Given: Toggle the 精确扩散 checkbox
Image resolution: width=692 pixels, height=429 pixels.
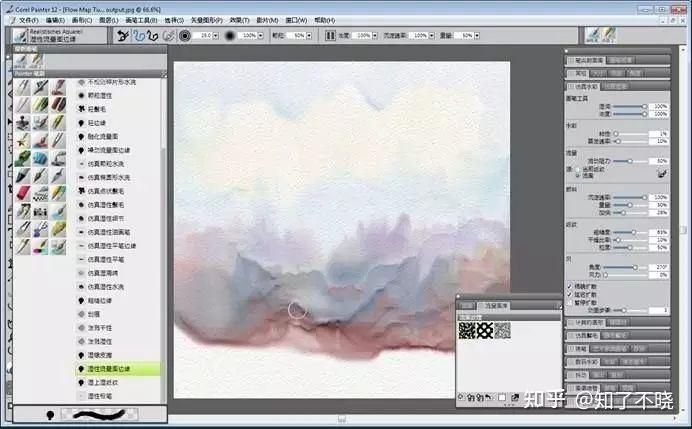Looking at the screenshot, I should point(570,286).
